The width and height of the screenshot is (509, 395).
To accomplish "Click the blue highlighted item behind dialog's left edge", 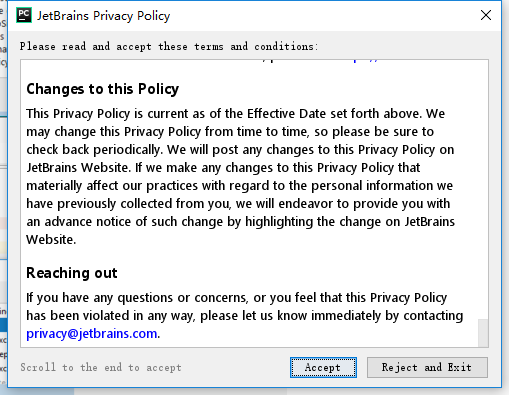I will click(x=3, y=325).
